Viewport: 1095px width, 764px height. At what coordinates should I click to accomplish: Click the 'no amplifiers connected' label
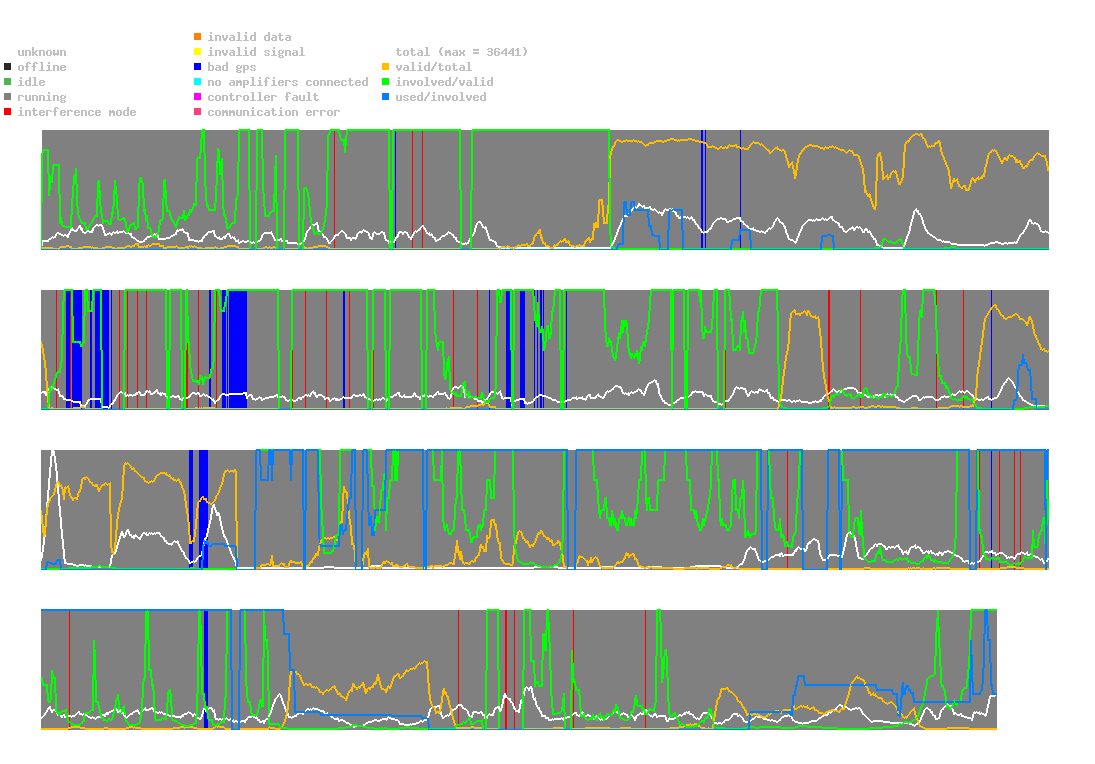[288, 82]
